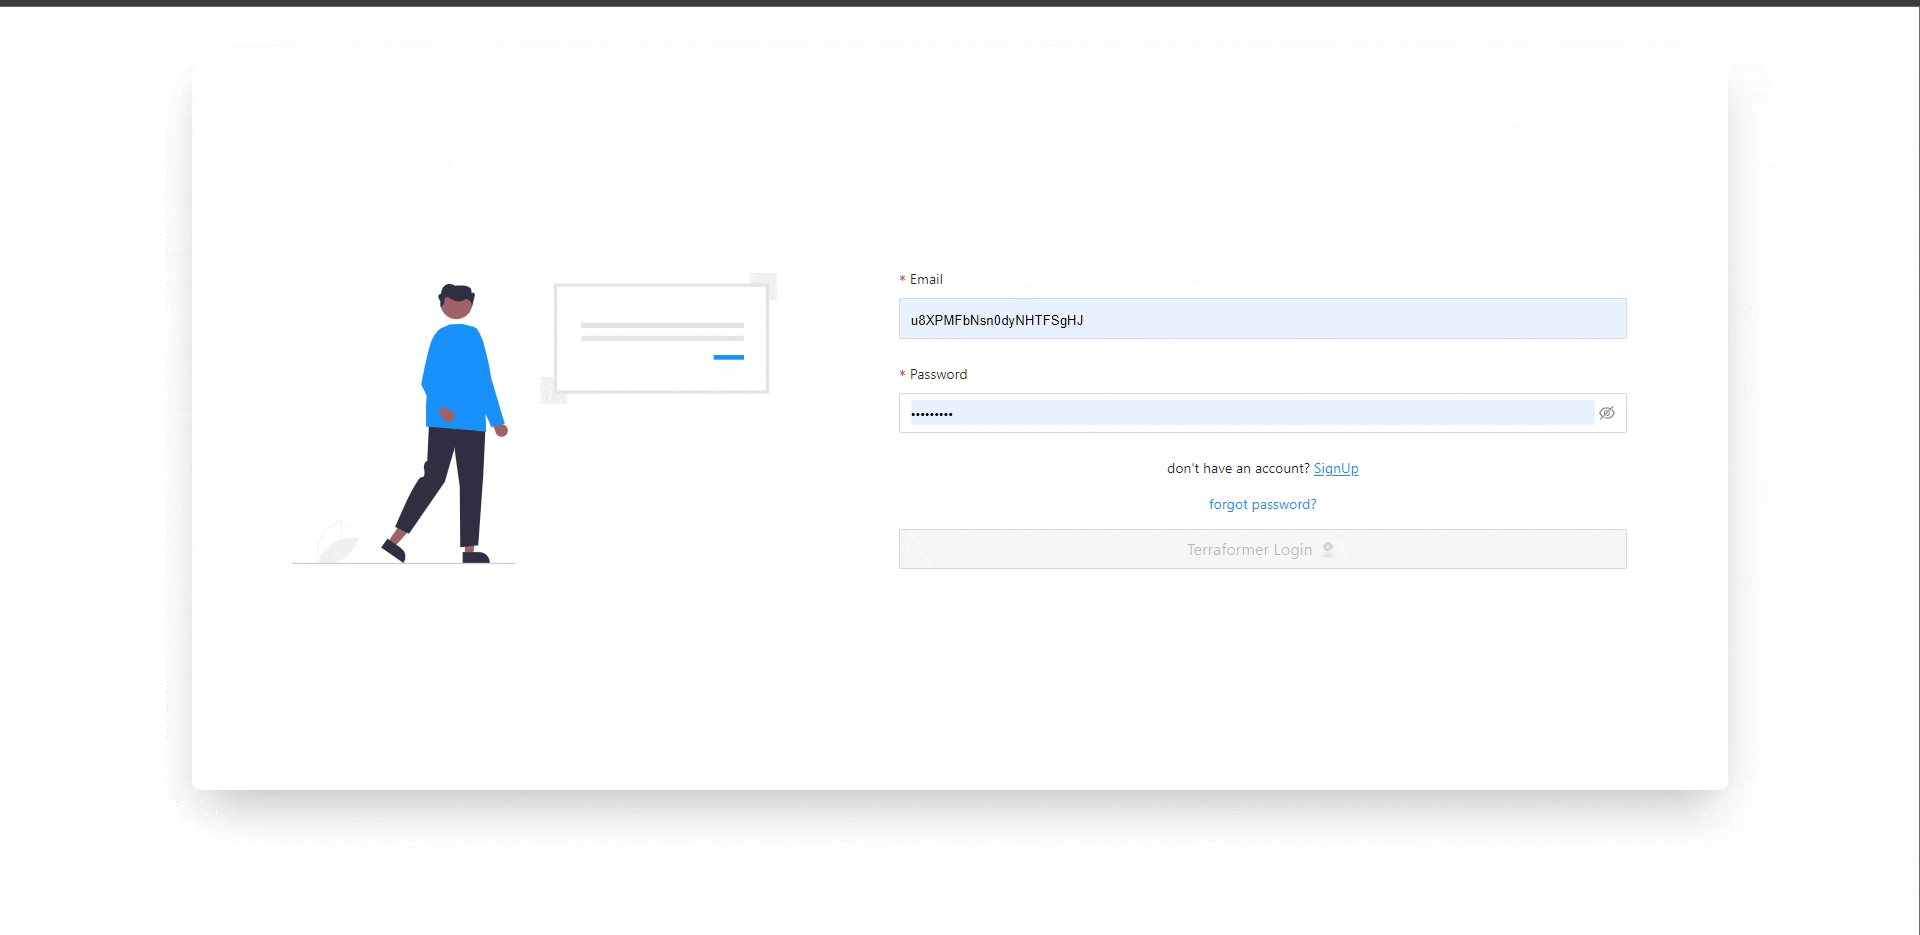Click the don't have an account text

pos(1239,468)
